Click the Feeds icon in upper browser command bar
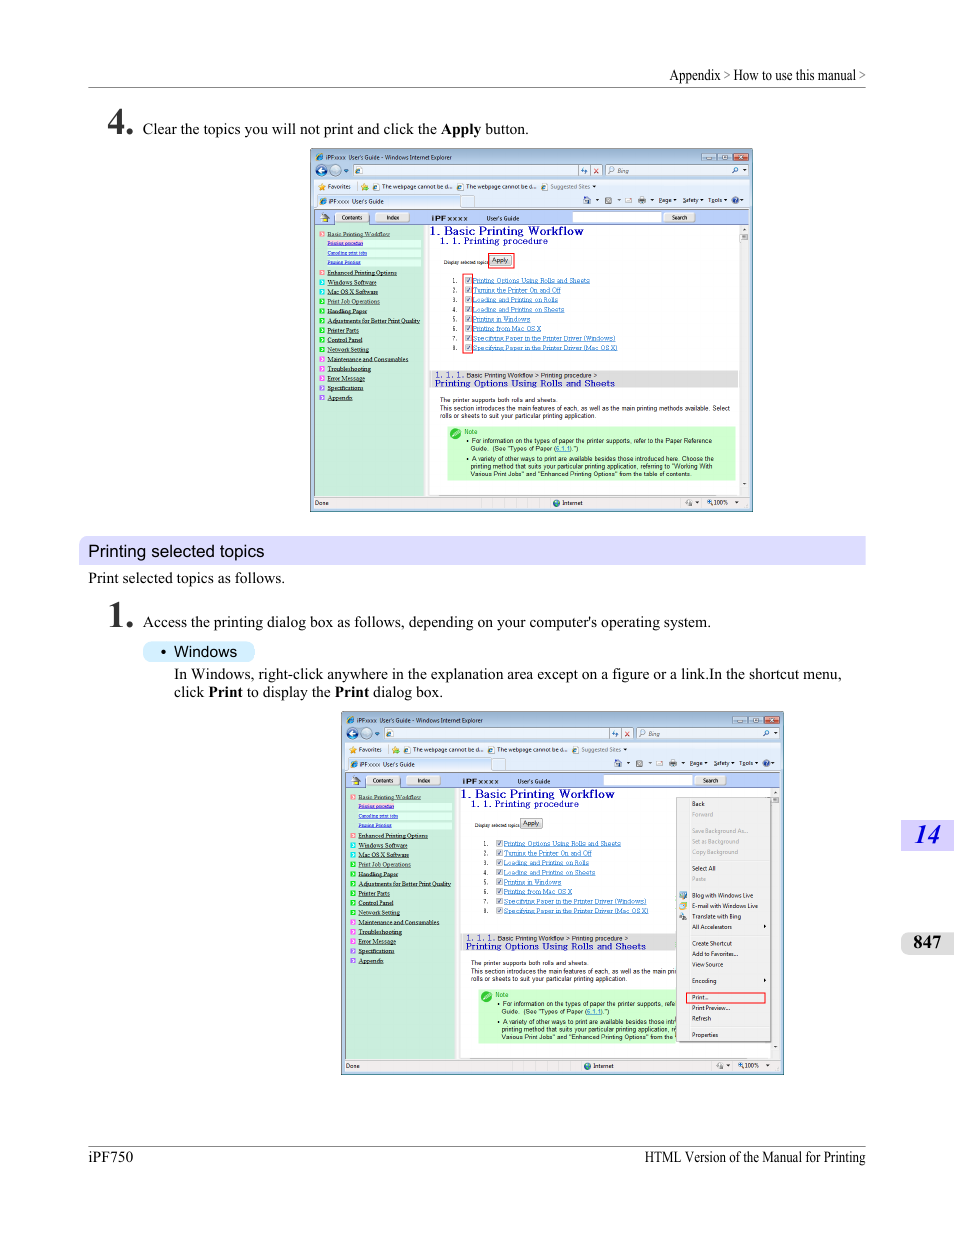The image size is (954, 1235). click(x=608, y=200)
